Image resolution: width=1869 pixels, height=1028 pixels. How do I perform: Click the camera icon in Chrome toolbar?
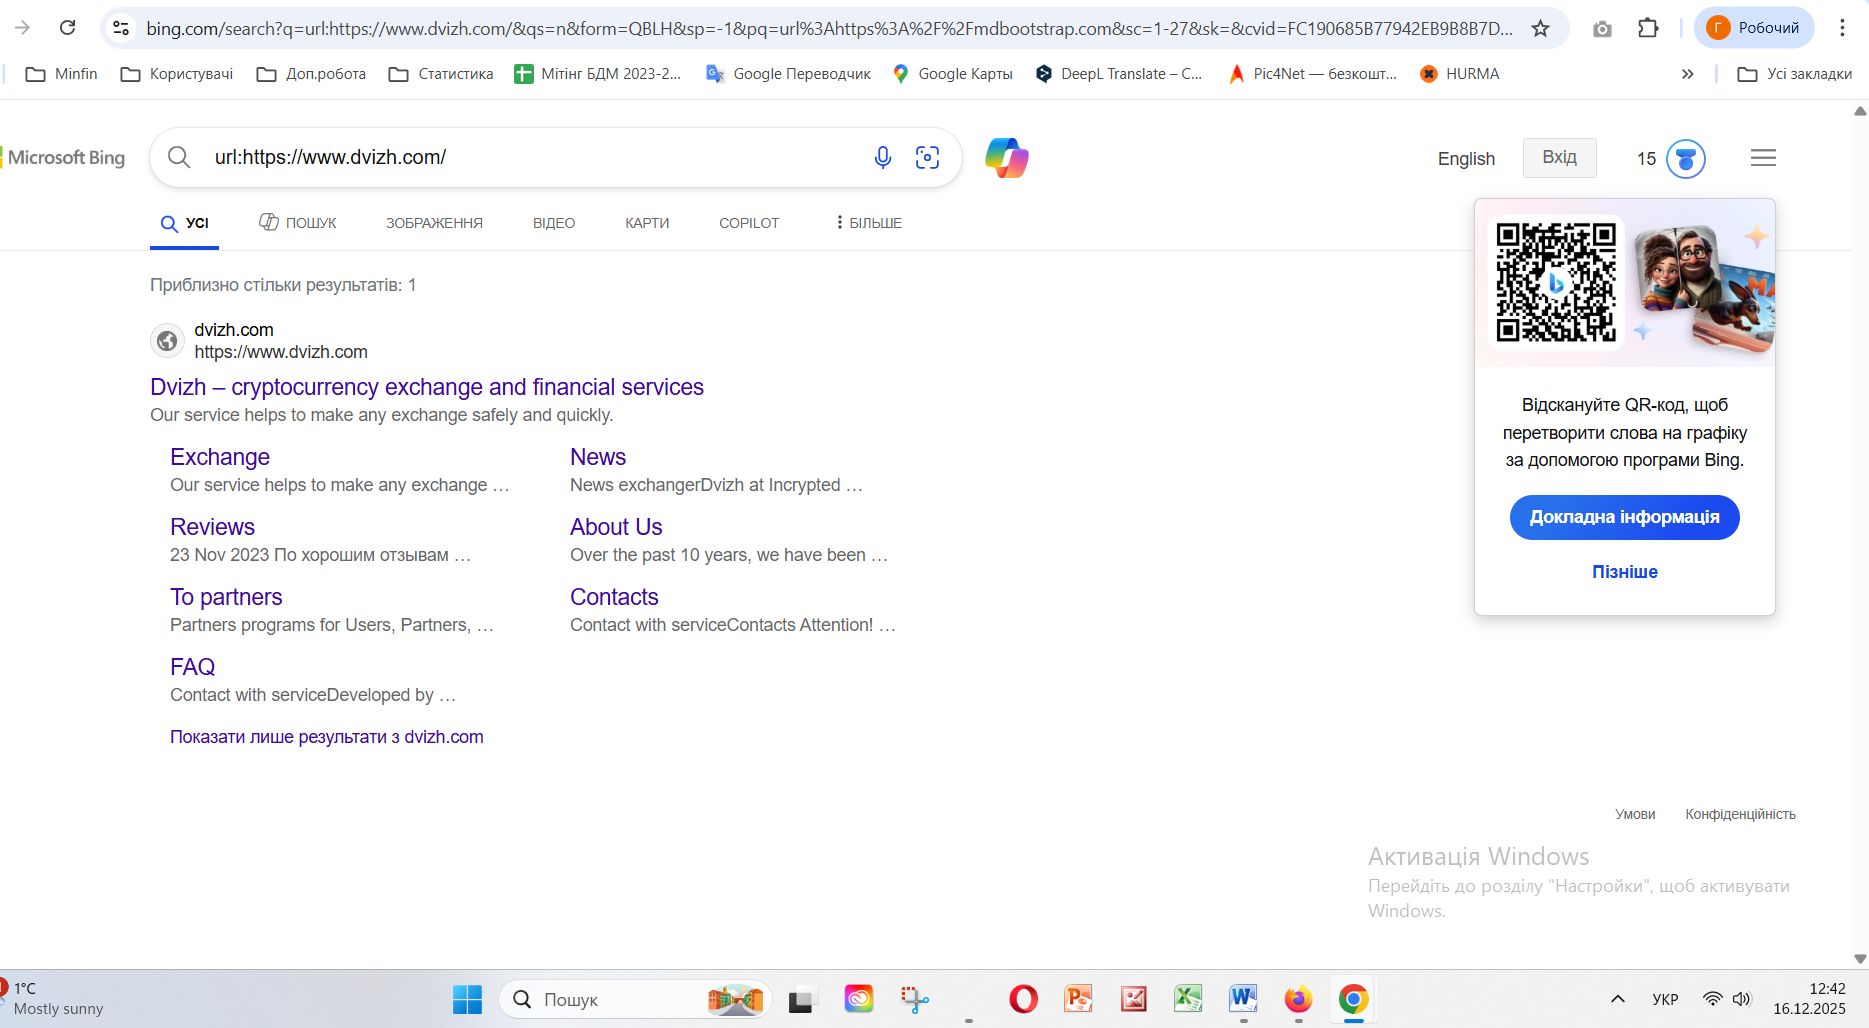1602,28
